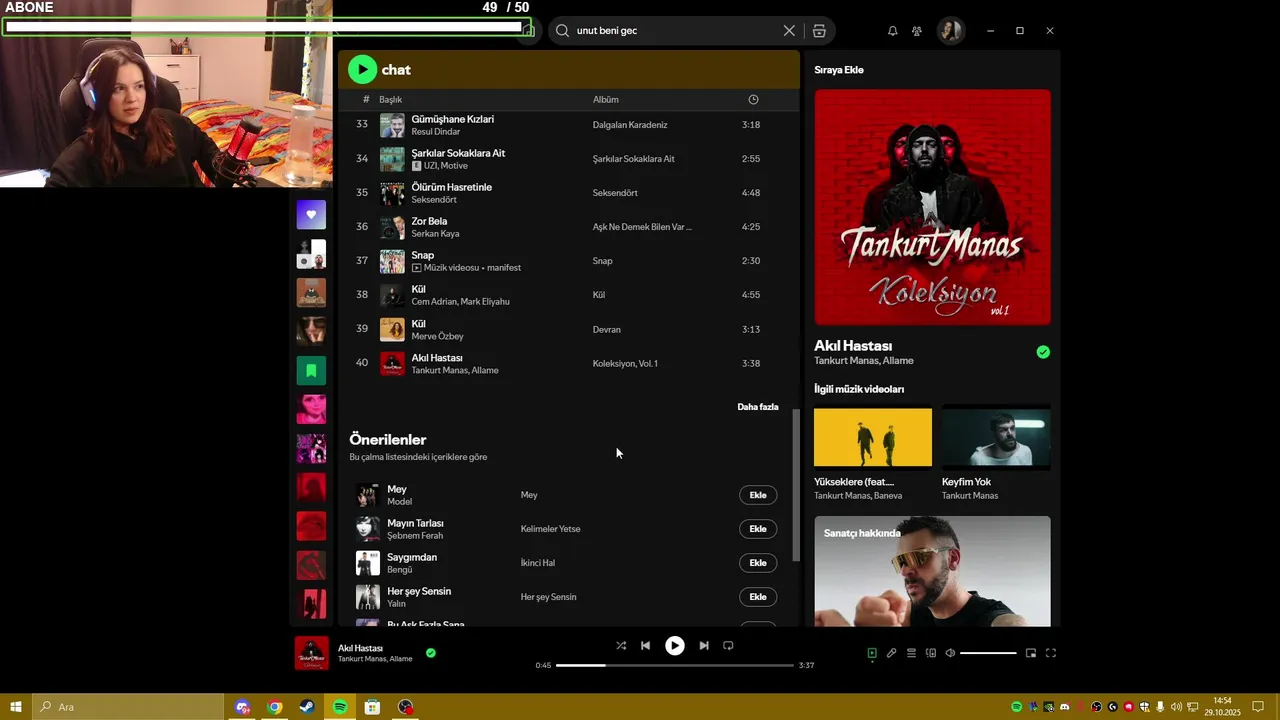The image size is (1280, 720).
Task: Open the artist link Seksendört
Action: point(436,200)
